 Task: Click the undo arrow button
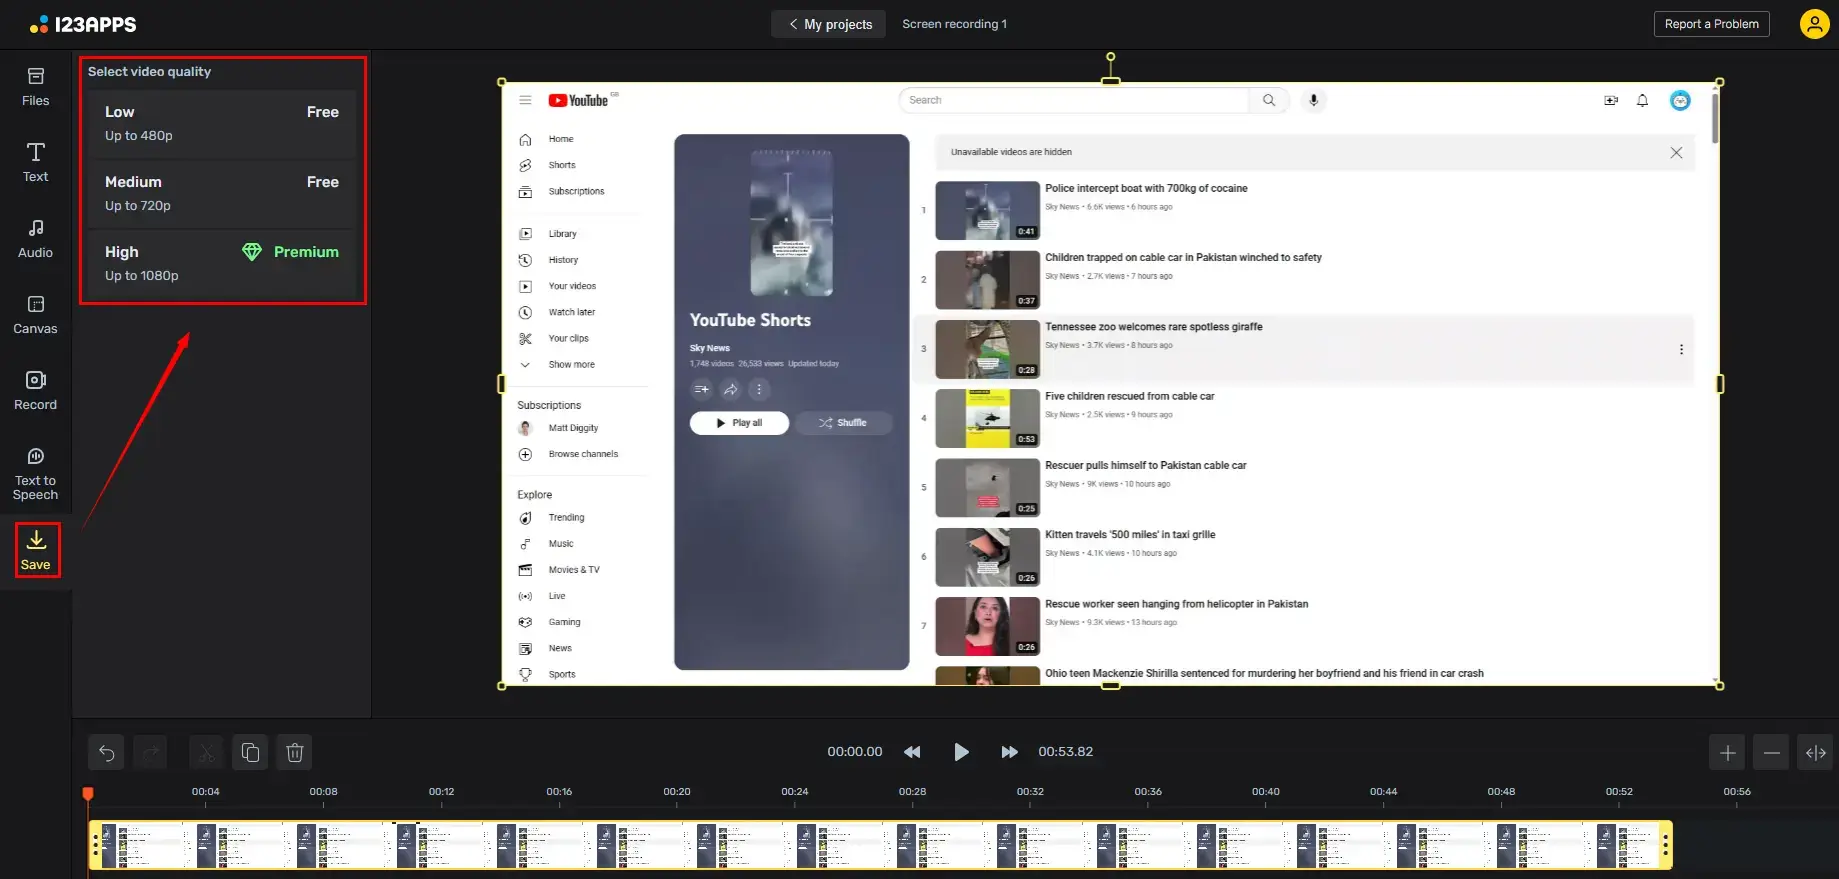[x=107, y=752]
